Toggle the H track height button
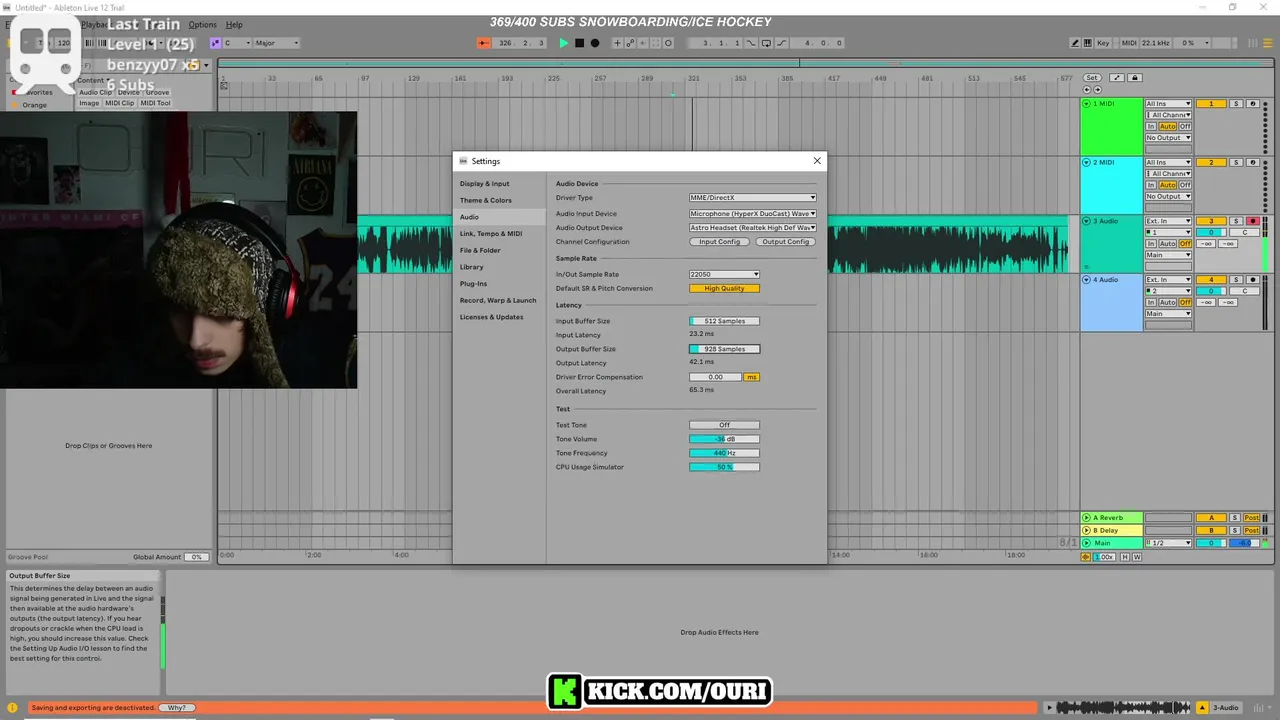 pos(1125,557)
